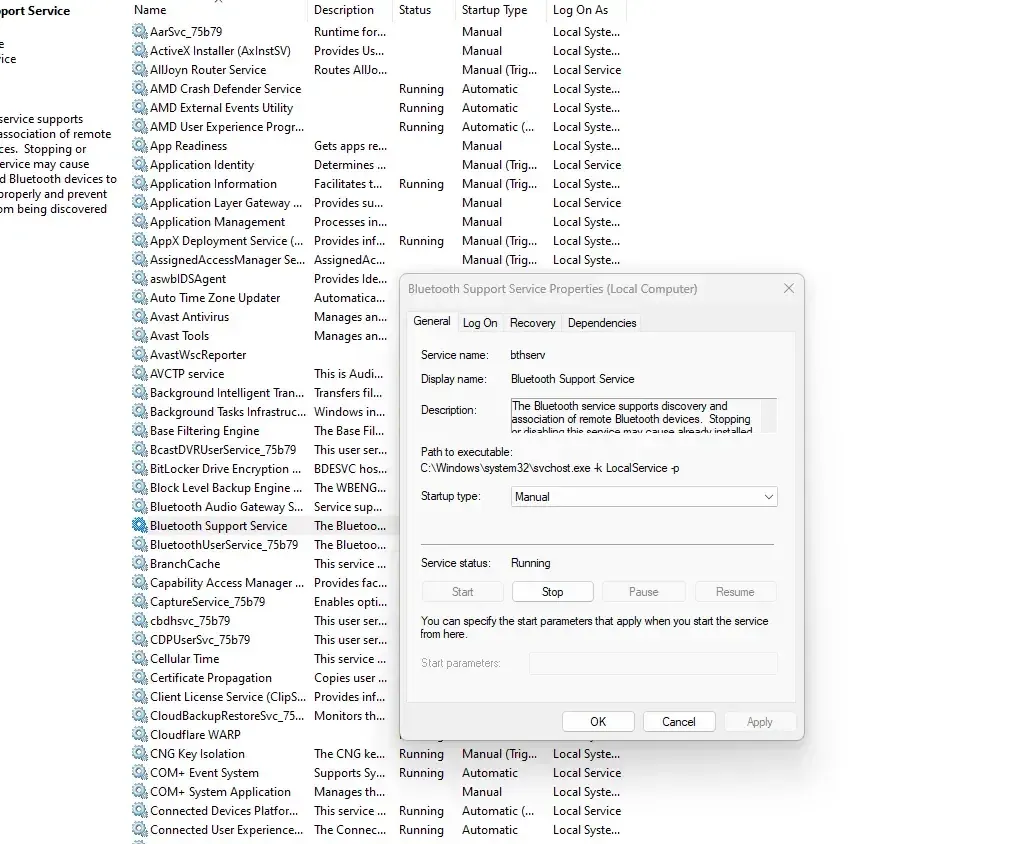Screen dimensions: 1016x844
Task: Sort the list by Startup Type column
Action: pyautogui.click(x=494, y=10)
